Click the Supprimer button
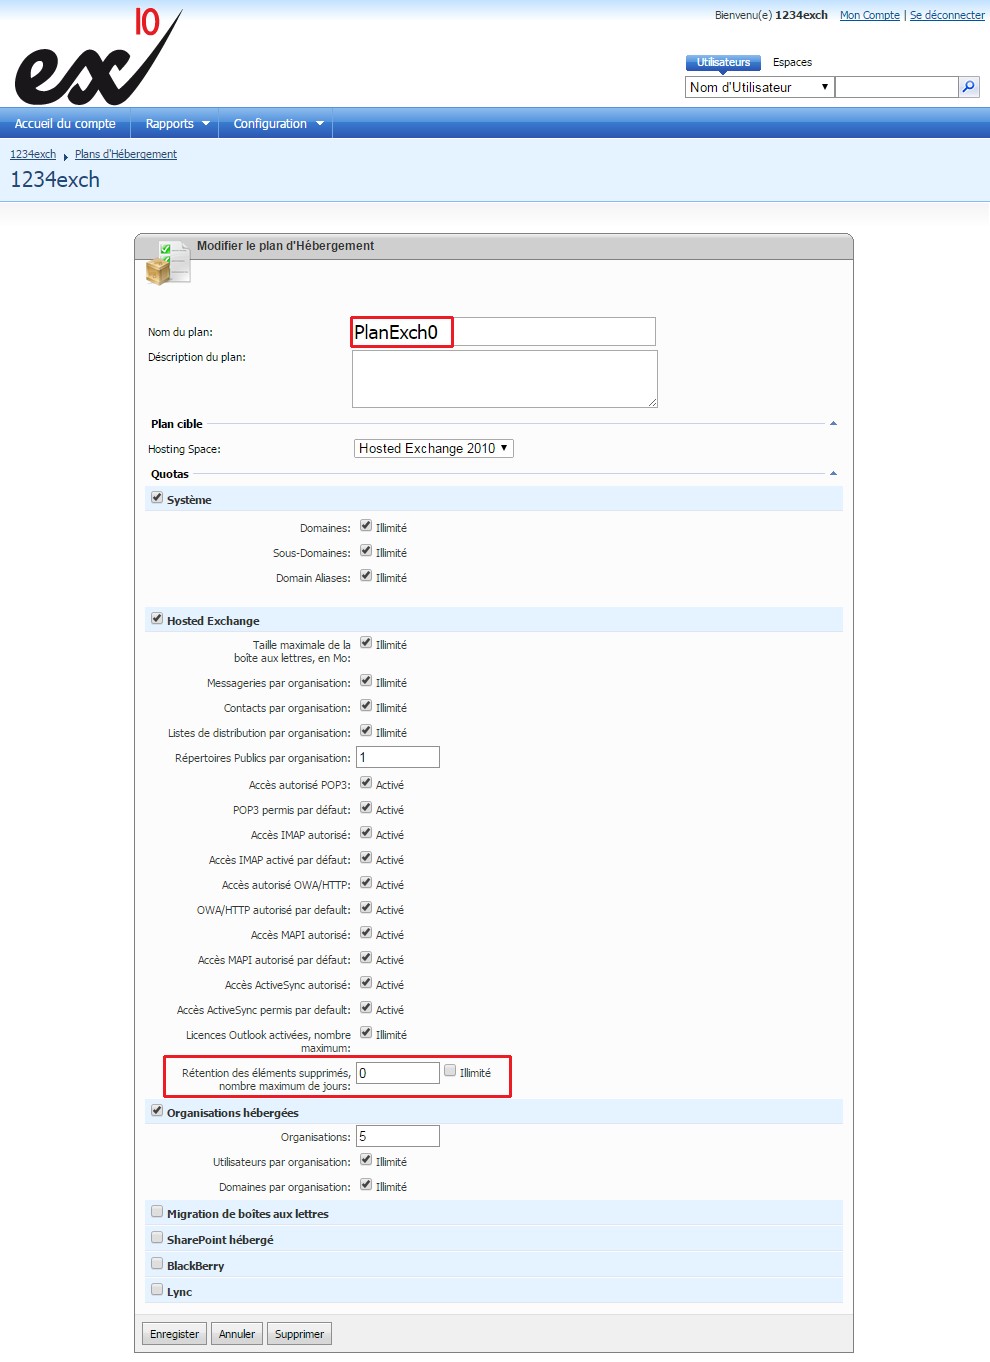 (299, 1334)
